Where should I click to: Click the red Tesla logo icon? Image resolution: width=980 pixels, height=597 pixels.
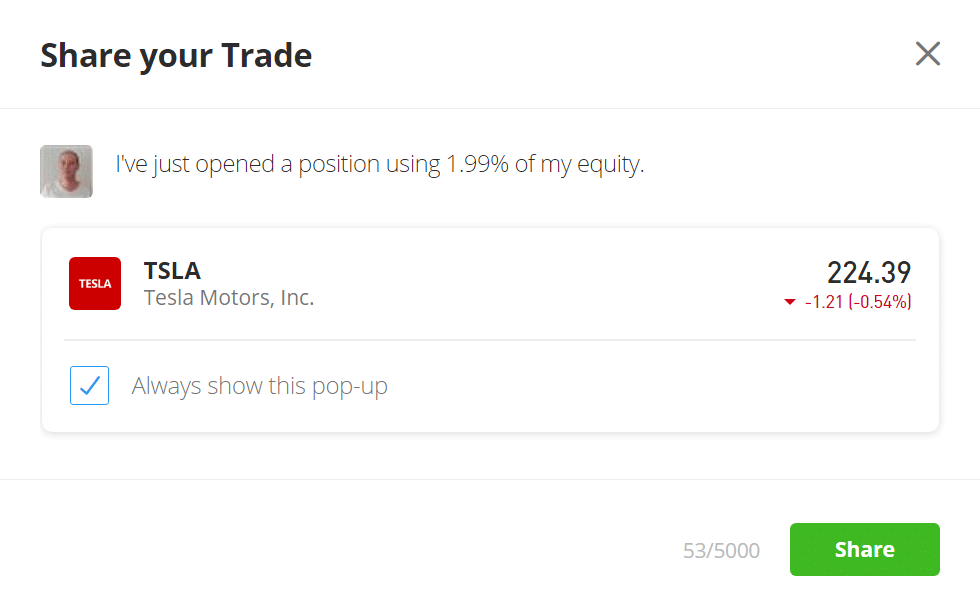[95, 283]
